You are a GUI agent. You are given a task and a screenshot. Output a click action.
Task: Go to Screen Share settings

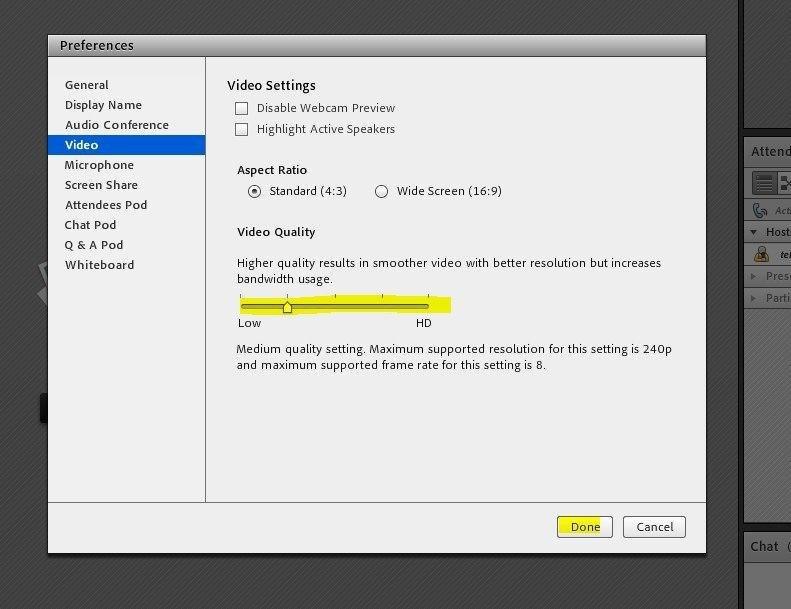coord(101,185)
